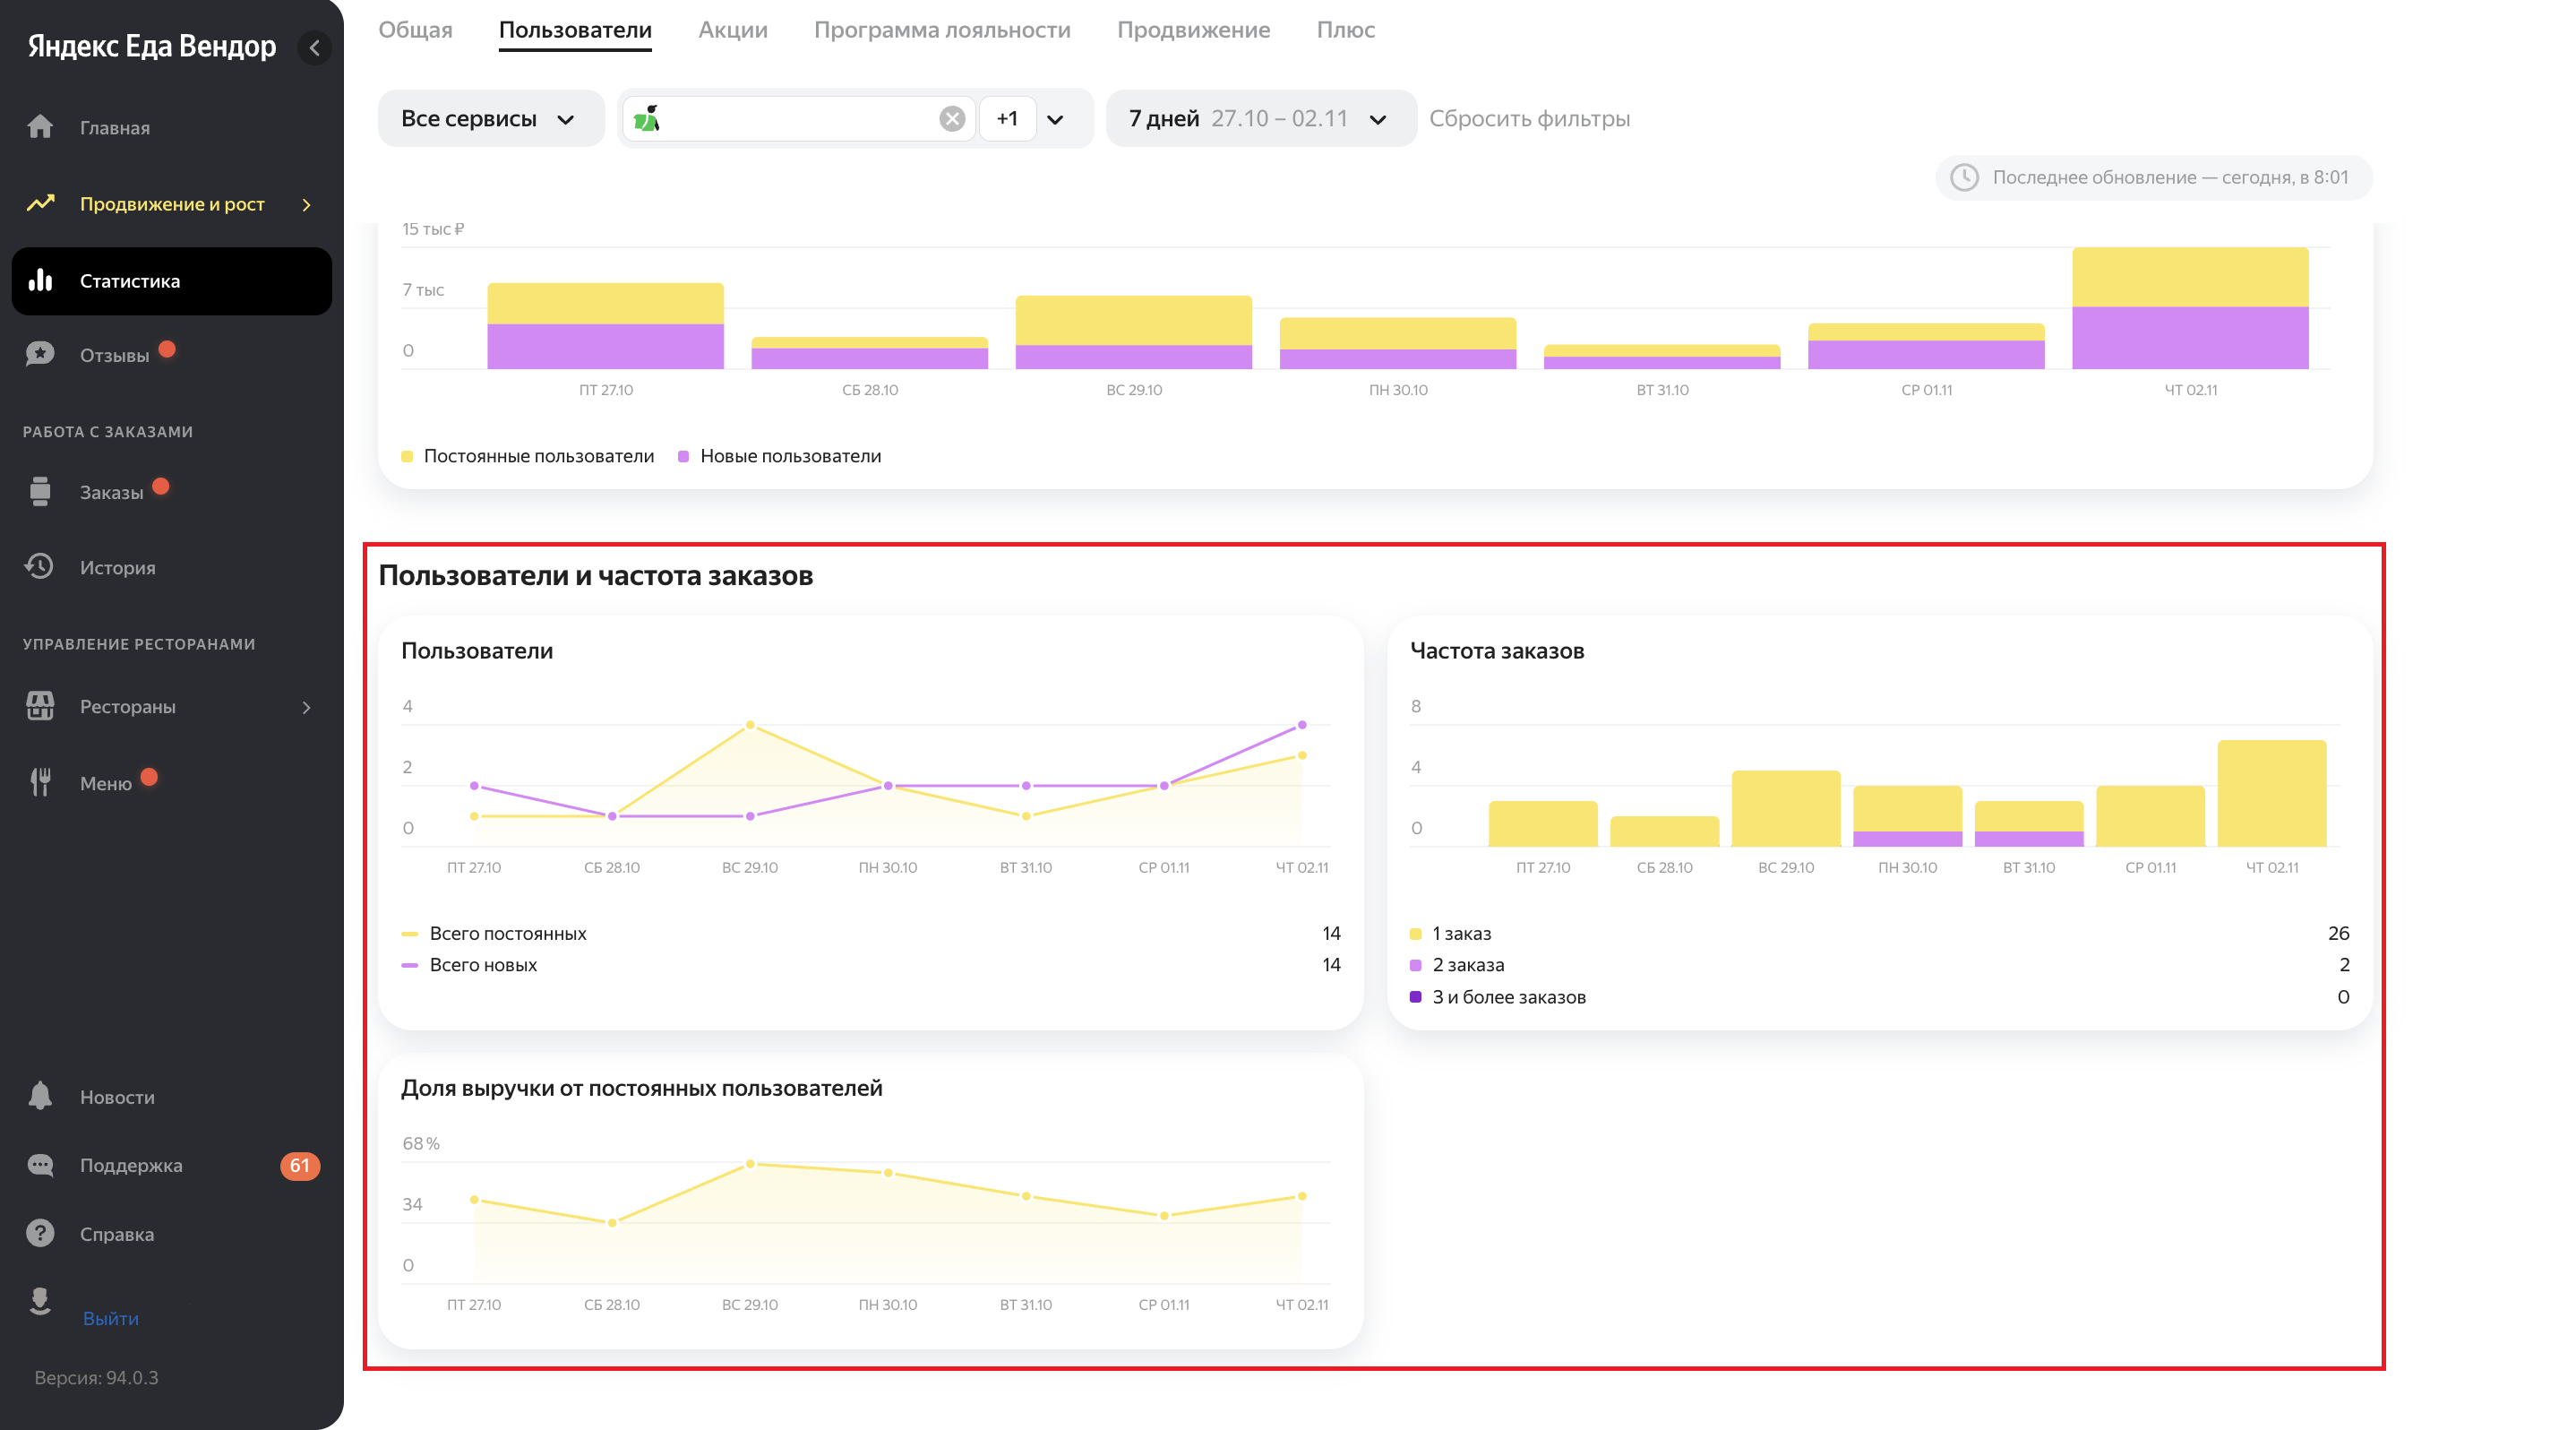The image size is (2576, 1430).
Task: Open Статистика bar chart icon
Action: [40, 281]
